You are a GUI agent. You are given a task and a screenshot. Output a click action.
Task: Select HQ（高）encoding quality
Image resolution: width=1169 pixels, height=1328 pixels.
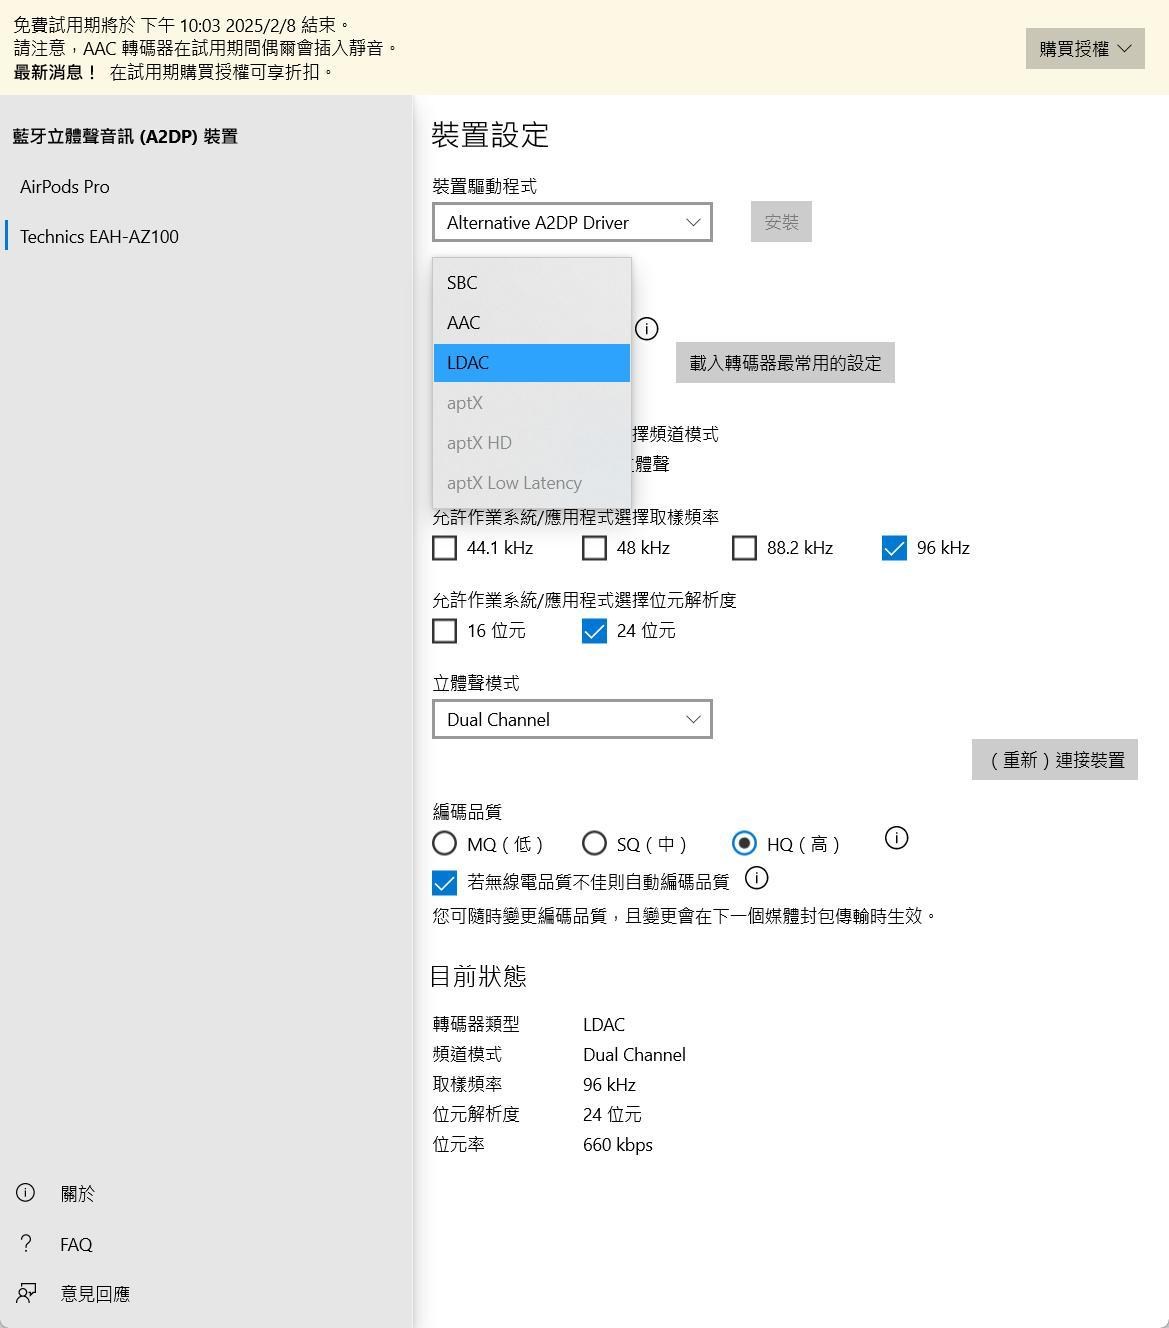tap(744, 843)
